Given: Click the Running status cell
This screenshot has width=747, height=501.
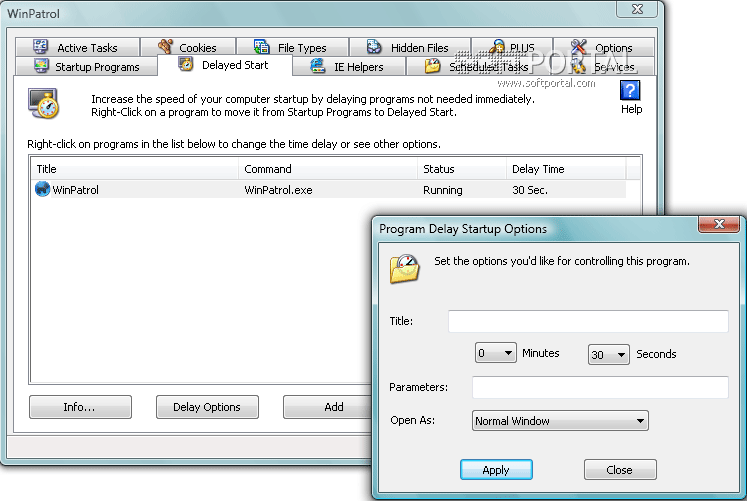Looking at the screenshot, I should (x=443, y=190).
